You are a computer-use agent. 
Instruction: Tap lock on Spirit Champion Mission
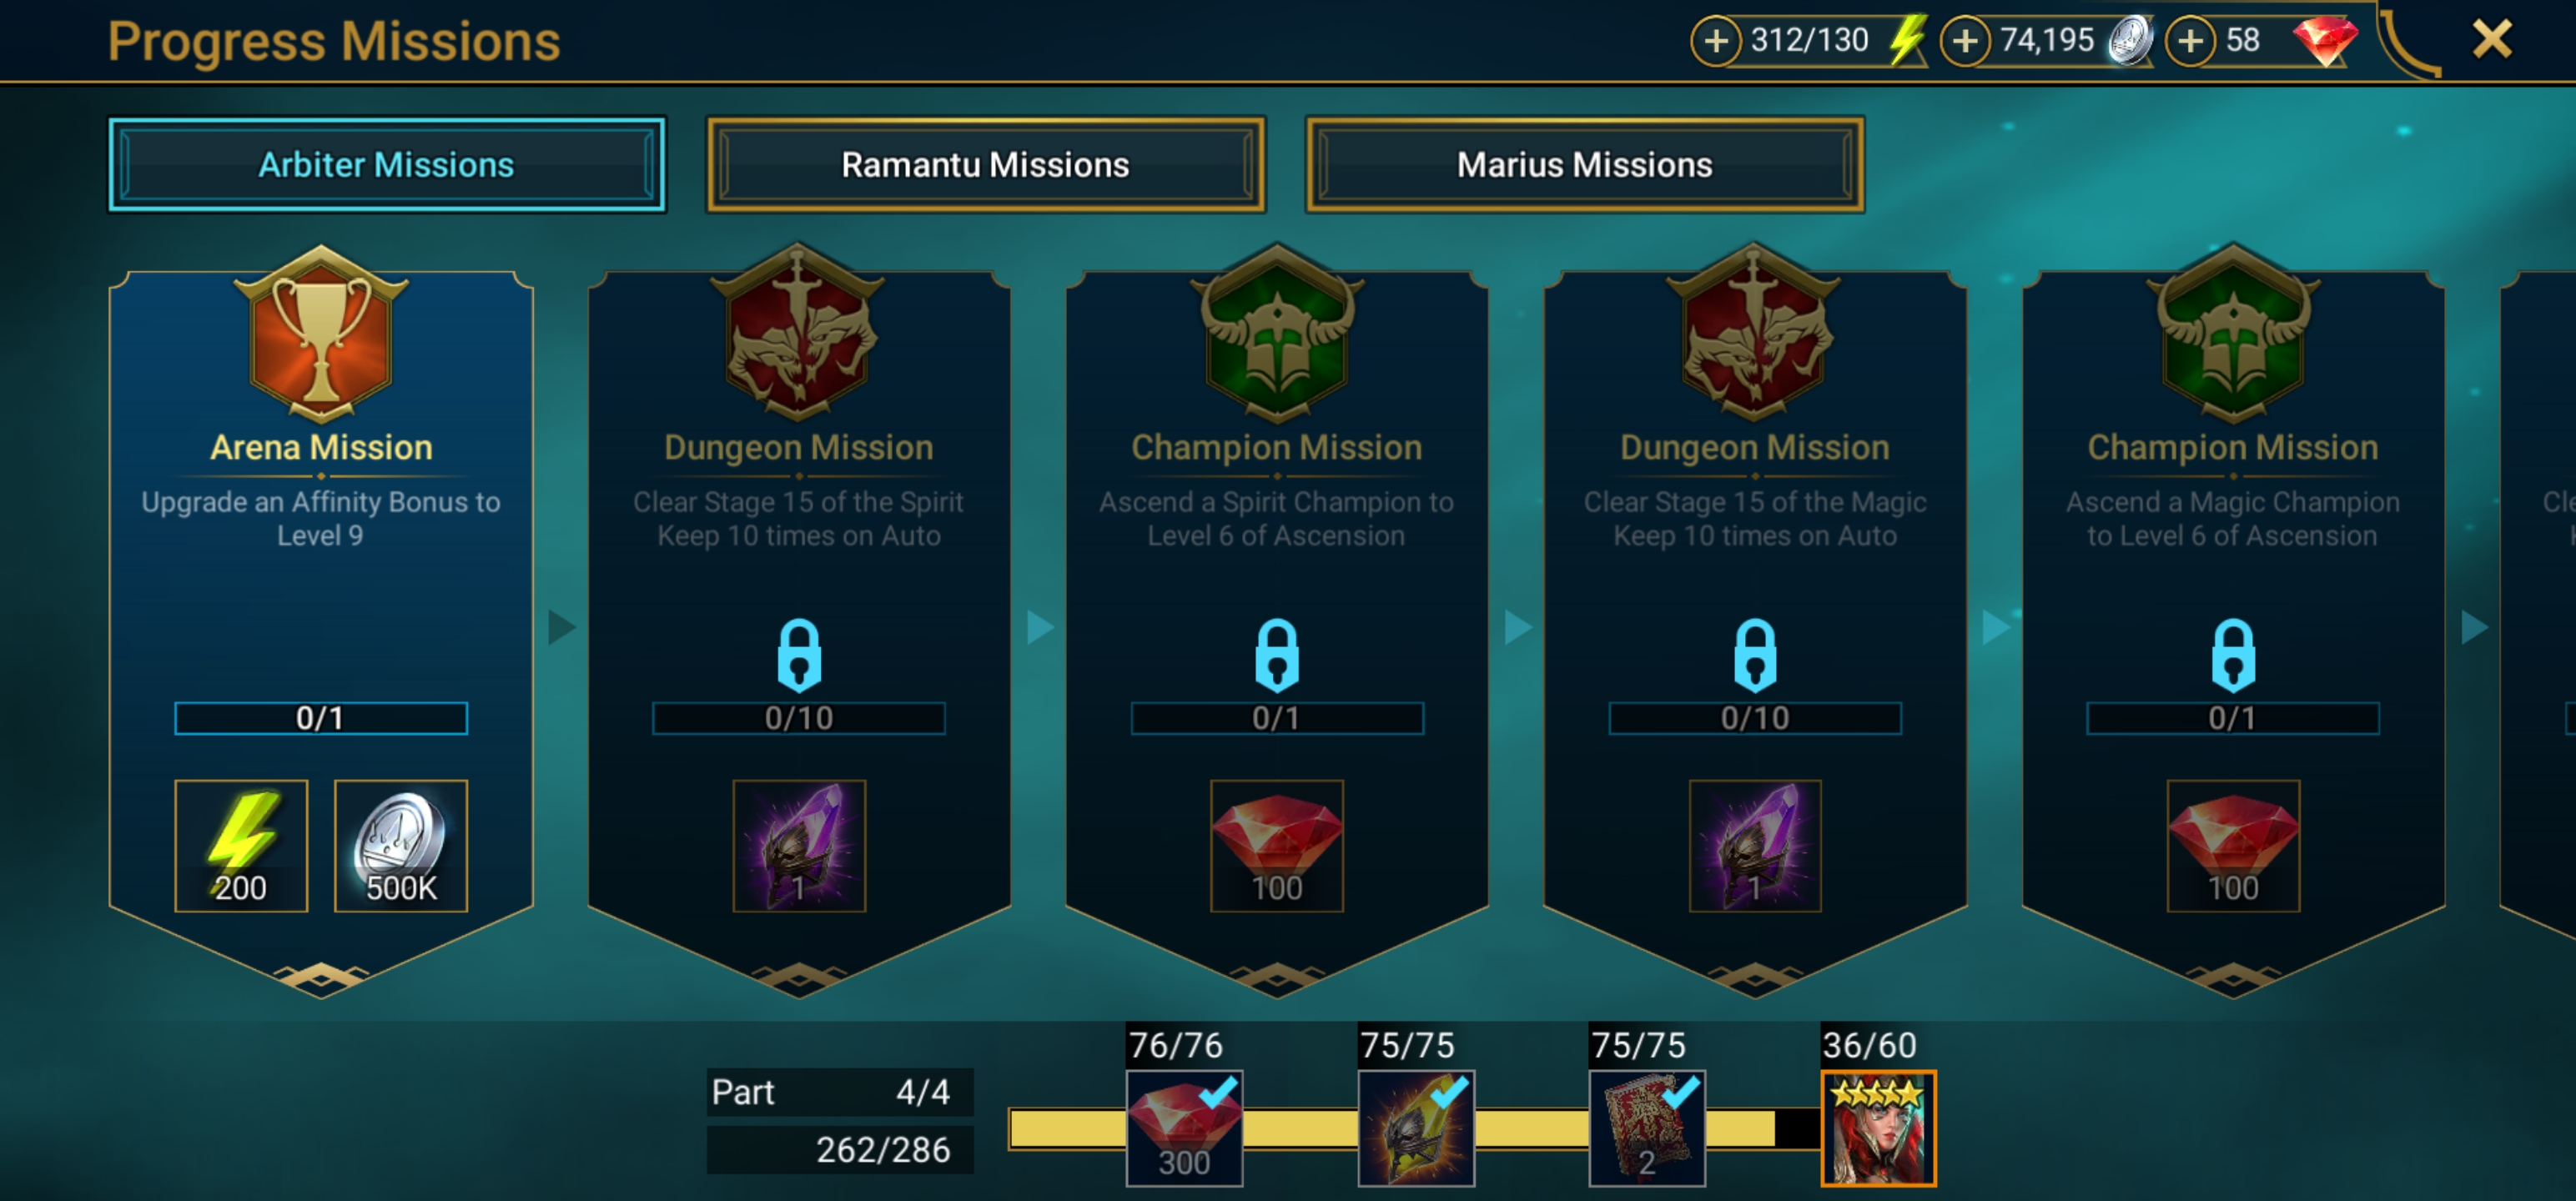click(x=1277, y=656)
